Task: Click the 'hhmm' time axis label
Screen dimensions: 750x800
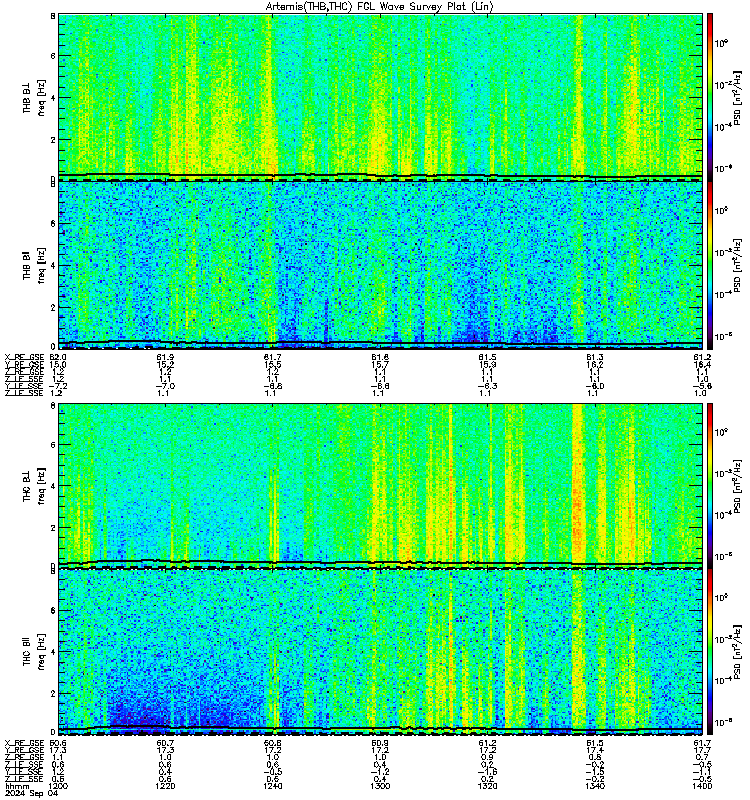Action: pyautogui.click(x=16, y=786)
